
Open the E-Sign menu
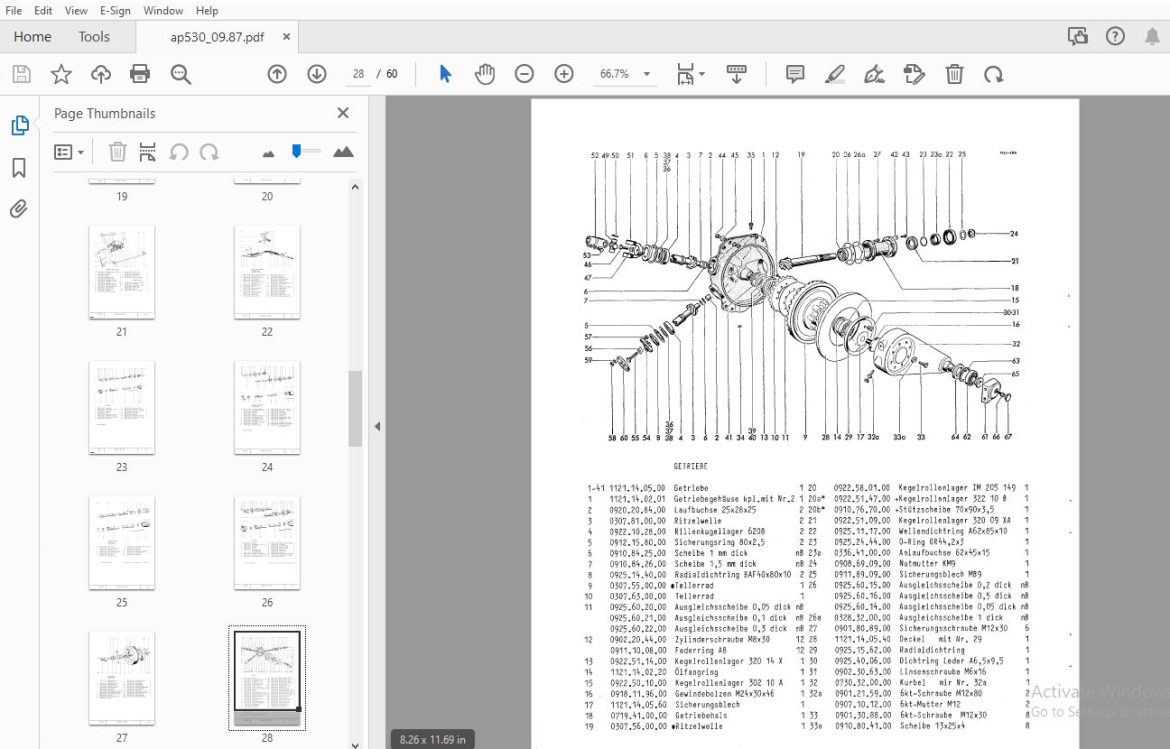click(x=115, y=10)
